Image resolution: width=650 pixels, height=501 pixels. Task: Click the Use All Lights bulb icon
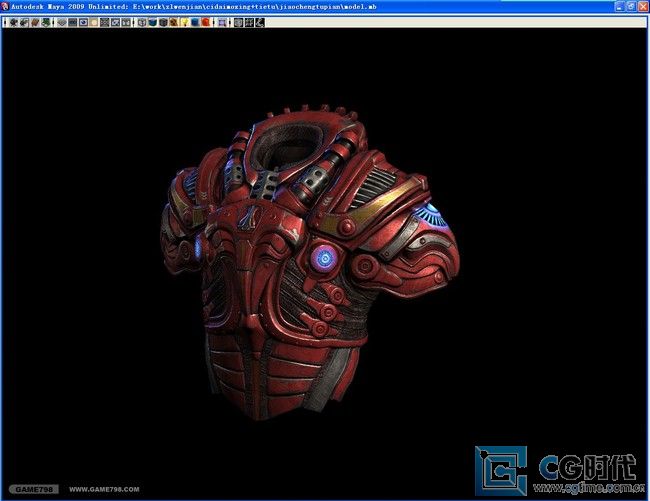pyautogui.click(x=184, y=22)
